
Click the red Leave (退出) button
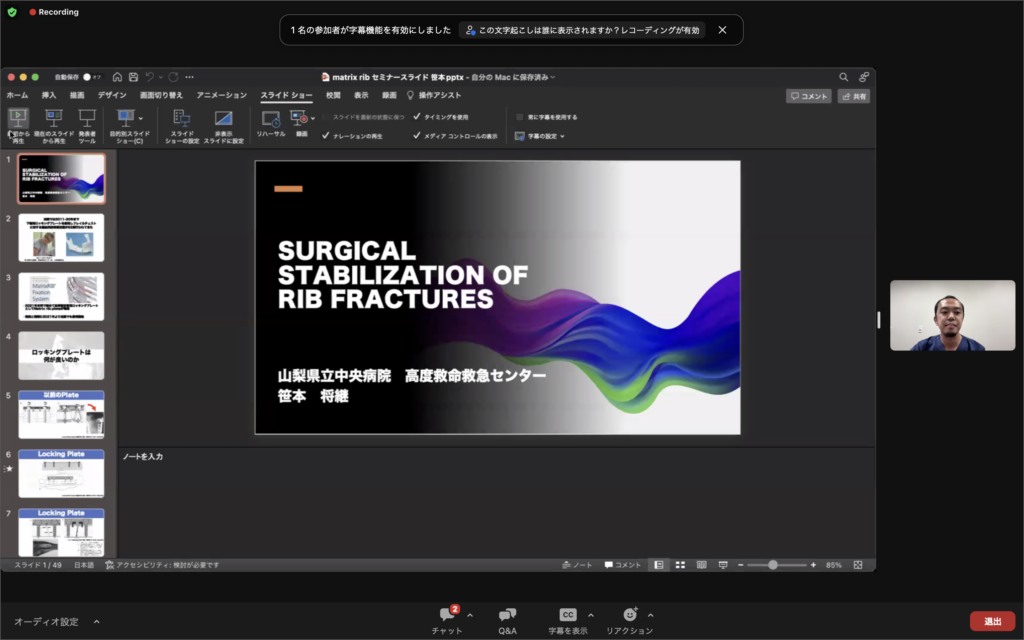[992, 621]
